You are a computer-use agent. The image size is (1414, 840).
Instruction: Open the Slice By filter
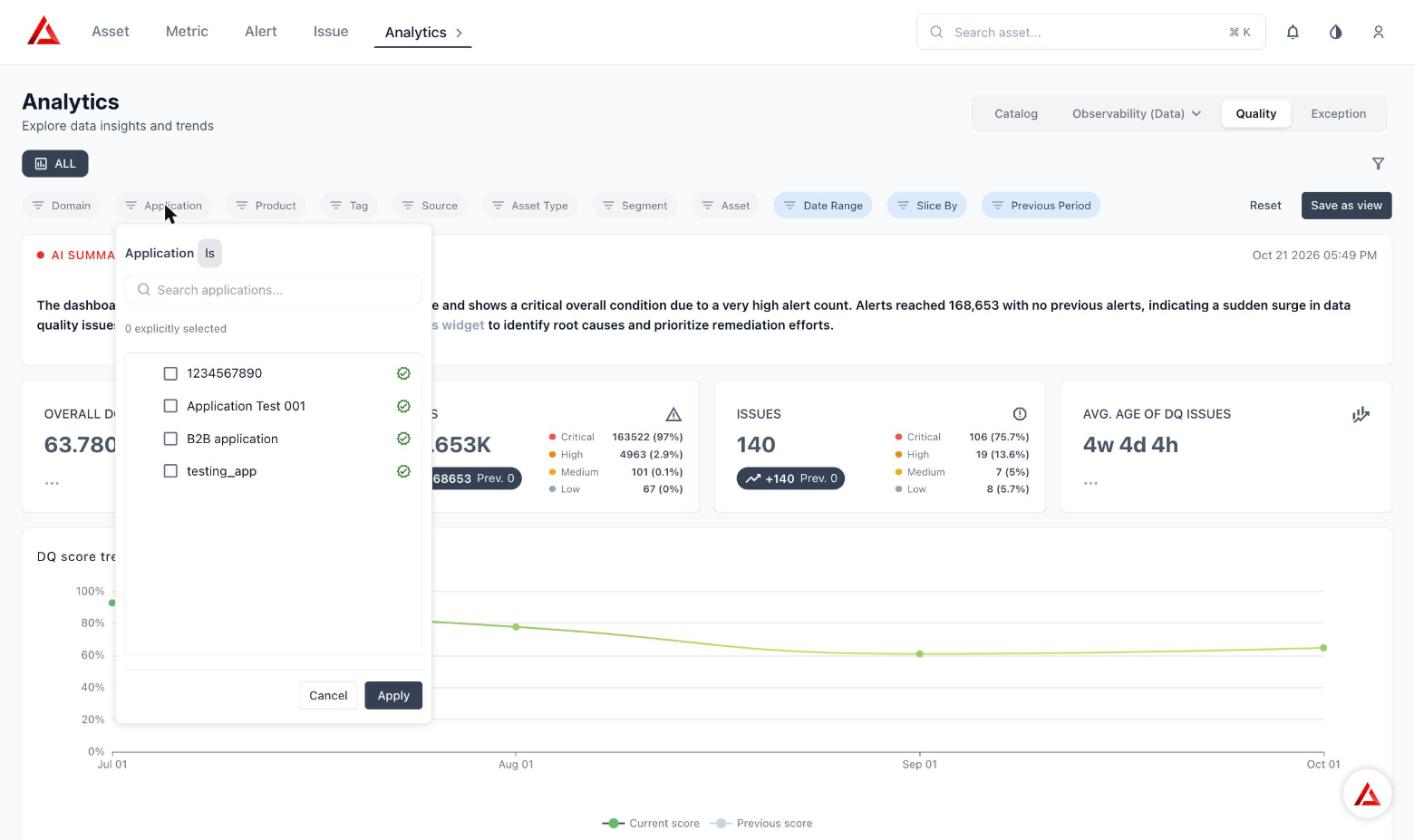point(927,205)
